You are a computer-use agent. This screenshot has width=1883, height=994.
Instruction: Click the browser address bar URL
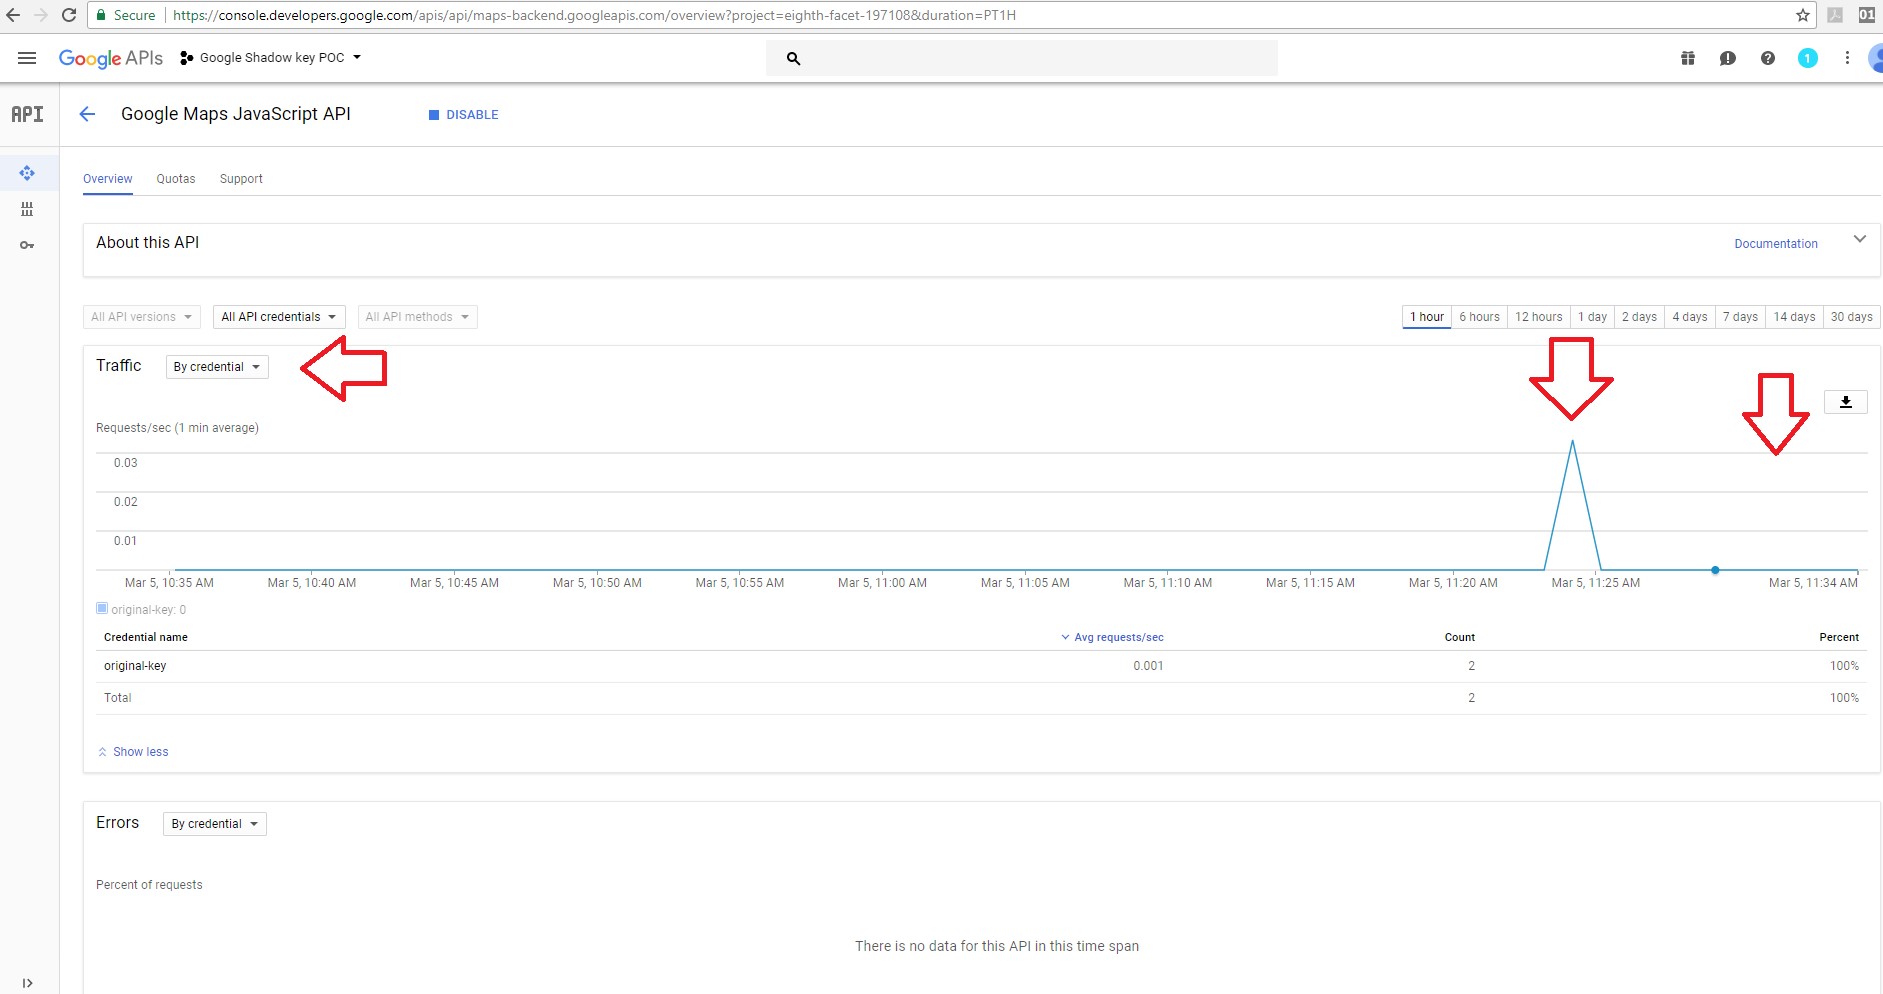594,15
